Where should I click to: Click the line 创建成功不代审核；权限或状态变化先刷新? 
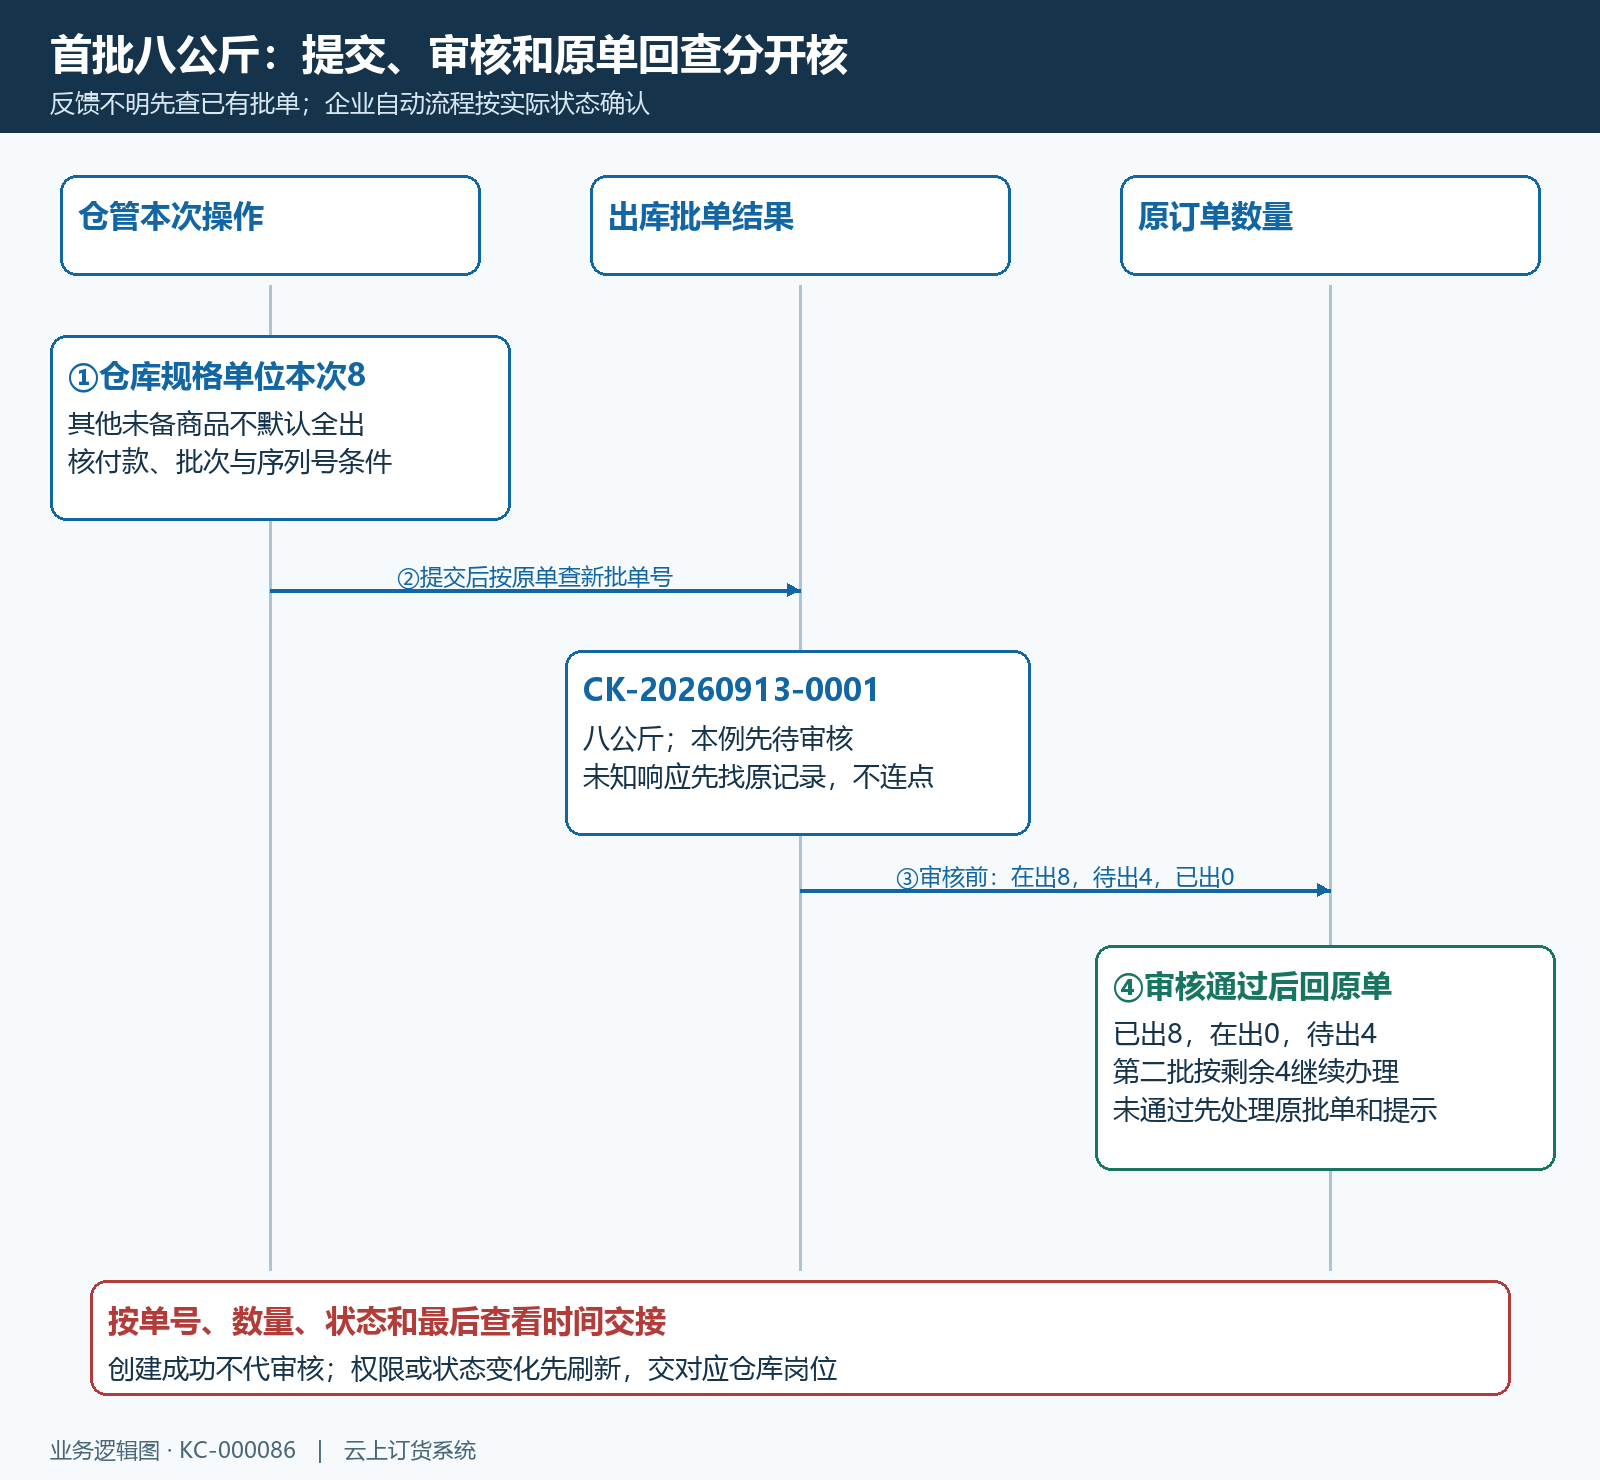pos(364,1369)
